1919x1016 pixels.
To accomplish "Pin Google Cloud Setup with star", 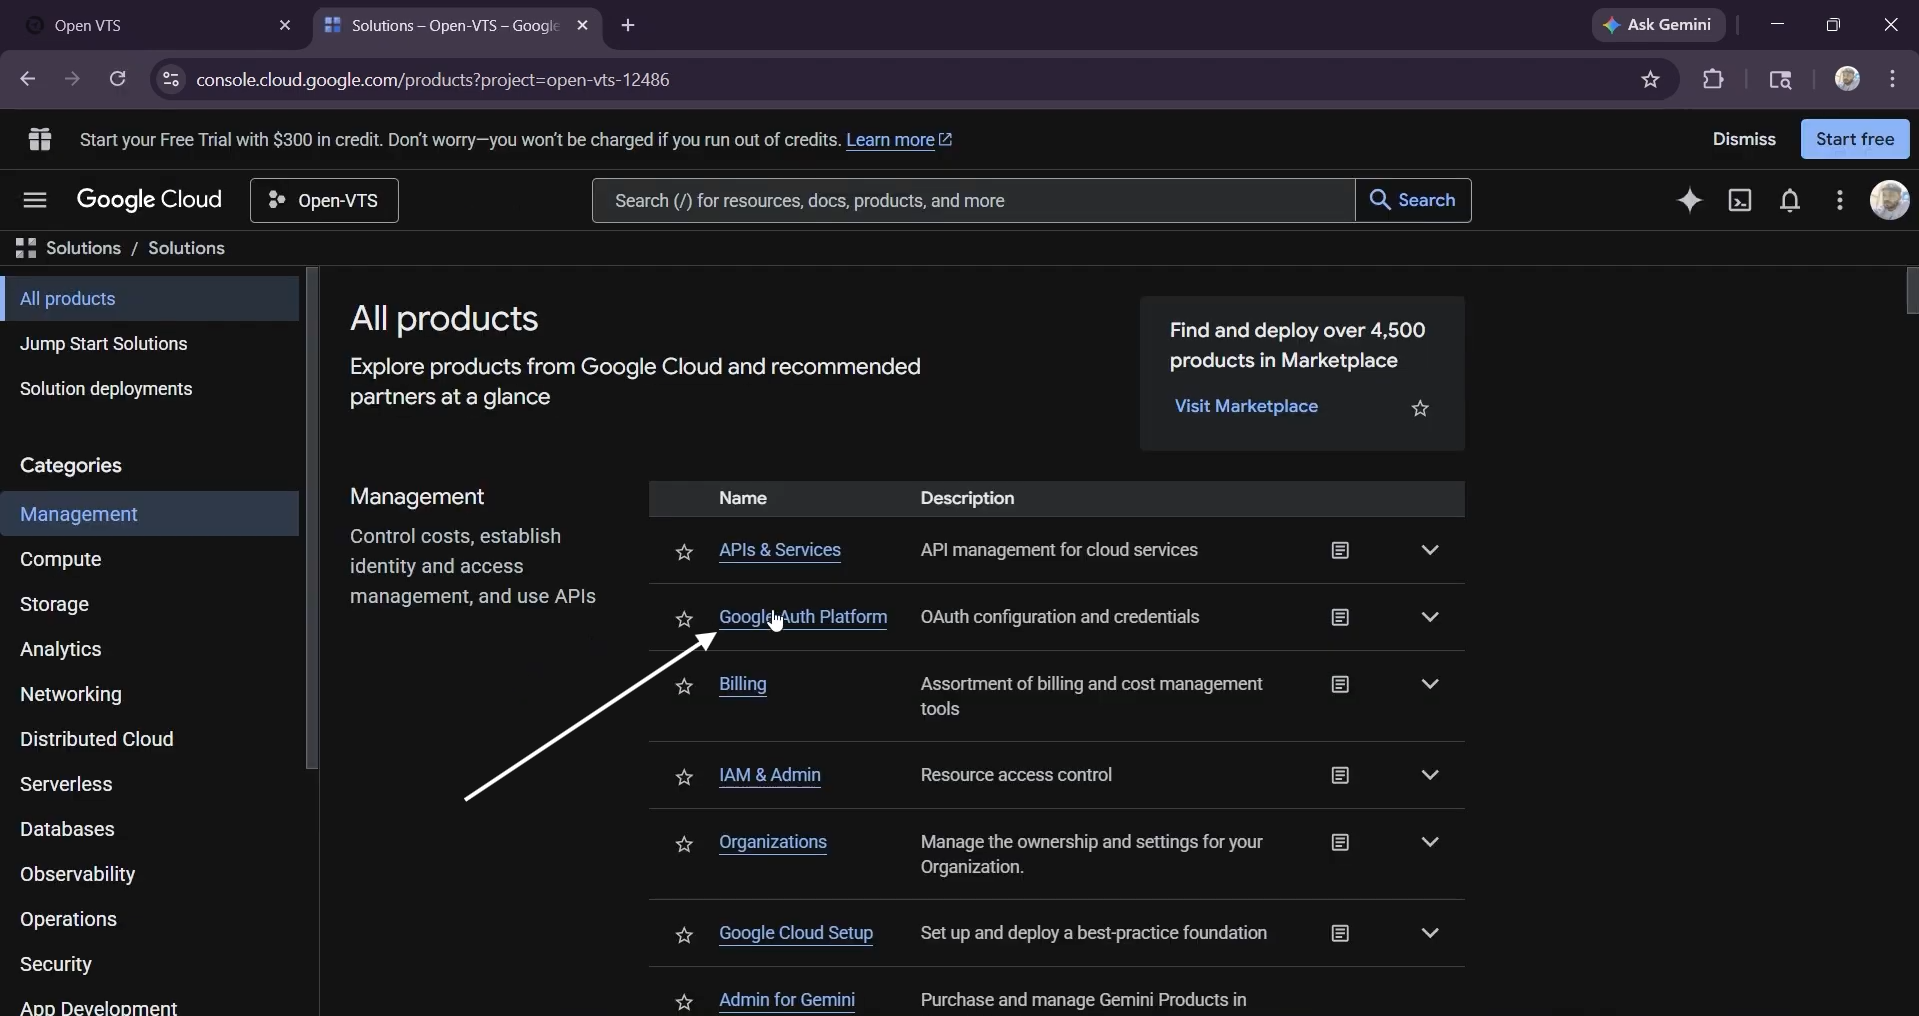I will point(684,936).
